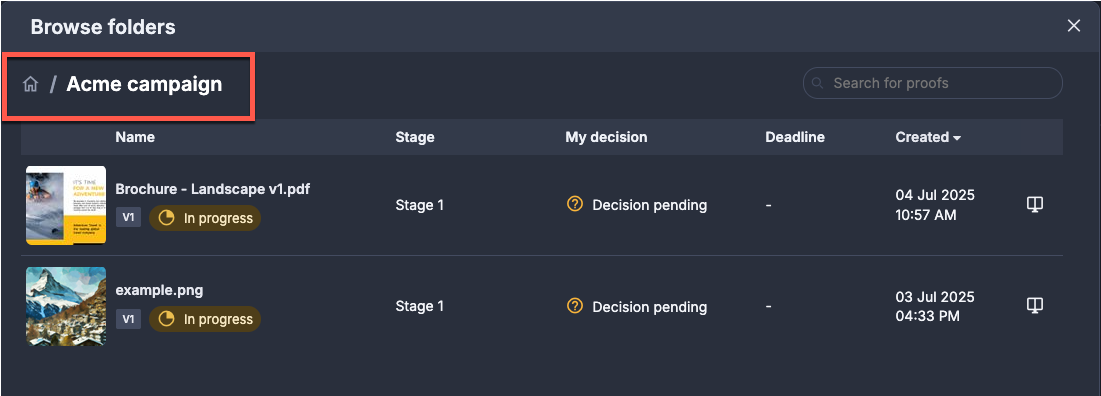Open example.png proof name
The height and width of the screenshot is (396, 1101).
159,290
